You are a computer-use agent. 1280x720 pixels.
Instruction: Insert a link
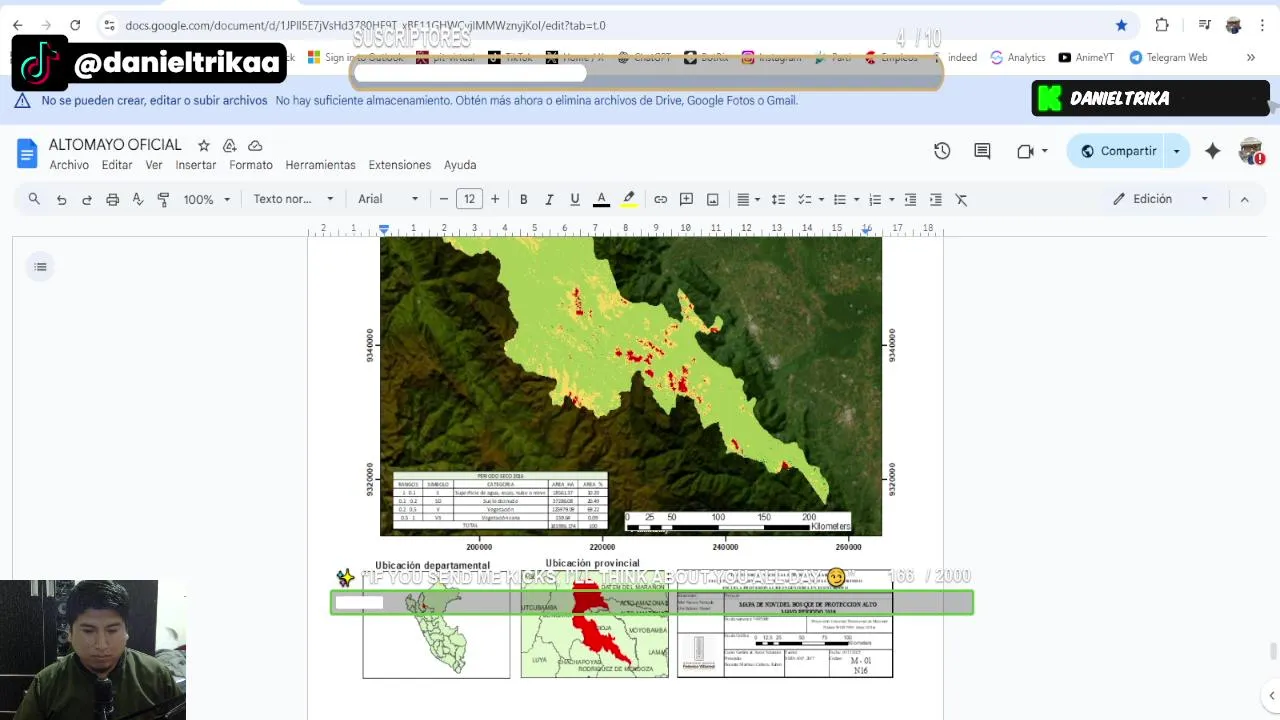click(660, 199)
